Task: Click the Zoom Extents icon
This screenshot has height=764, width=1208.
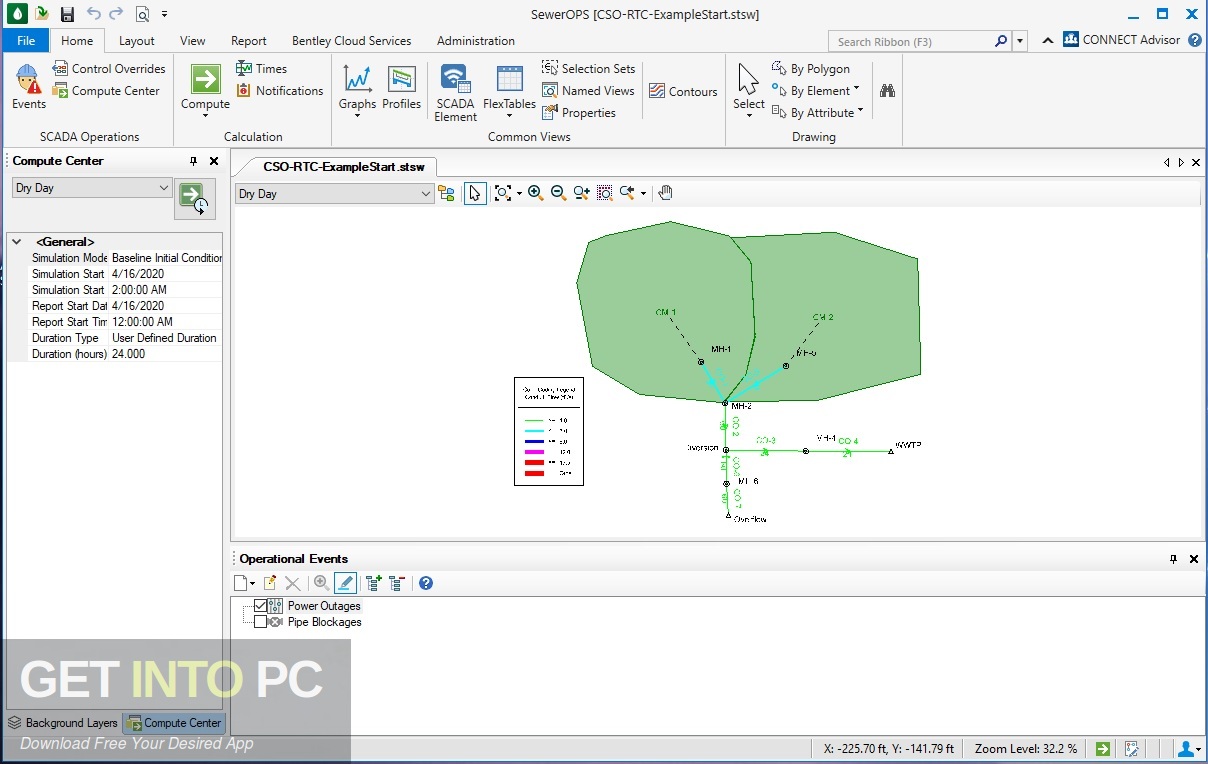Action: (502, 193)
